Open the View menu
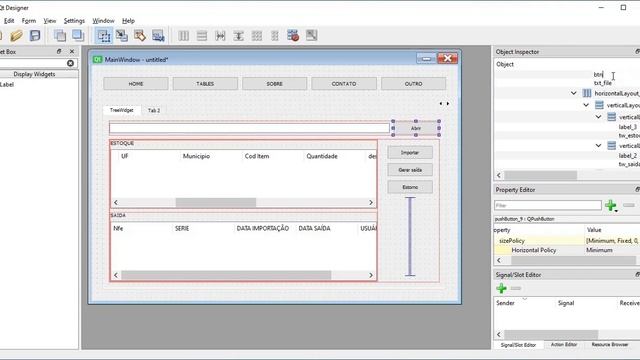This screenshot has width=640, height=360. [50, 20]
